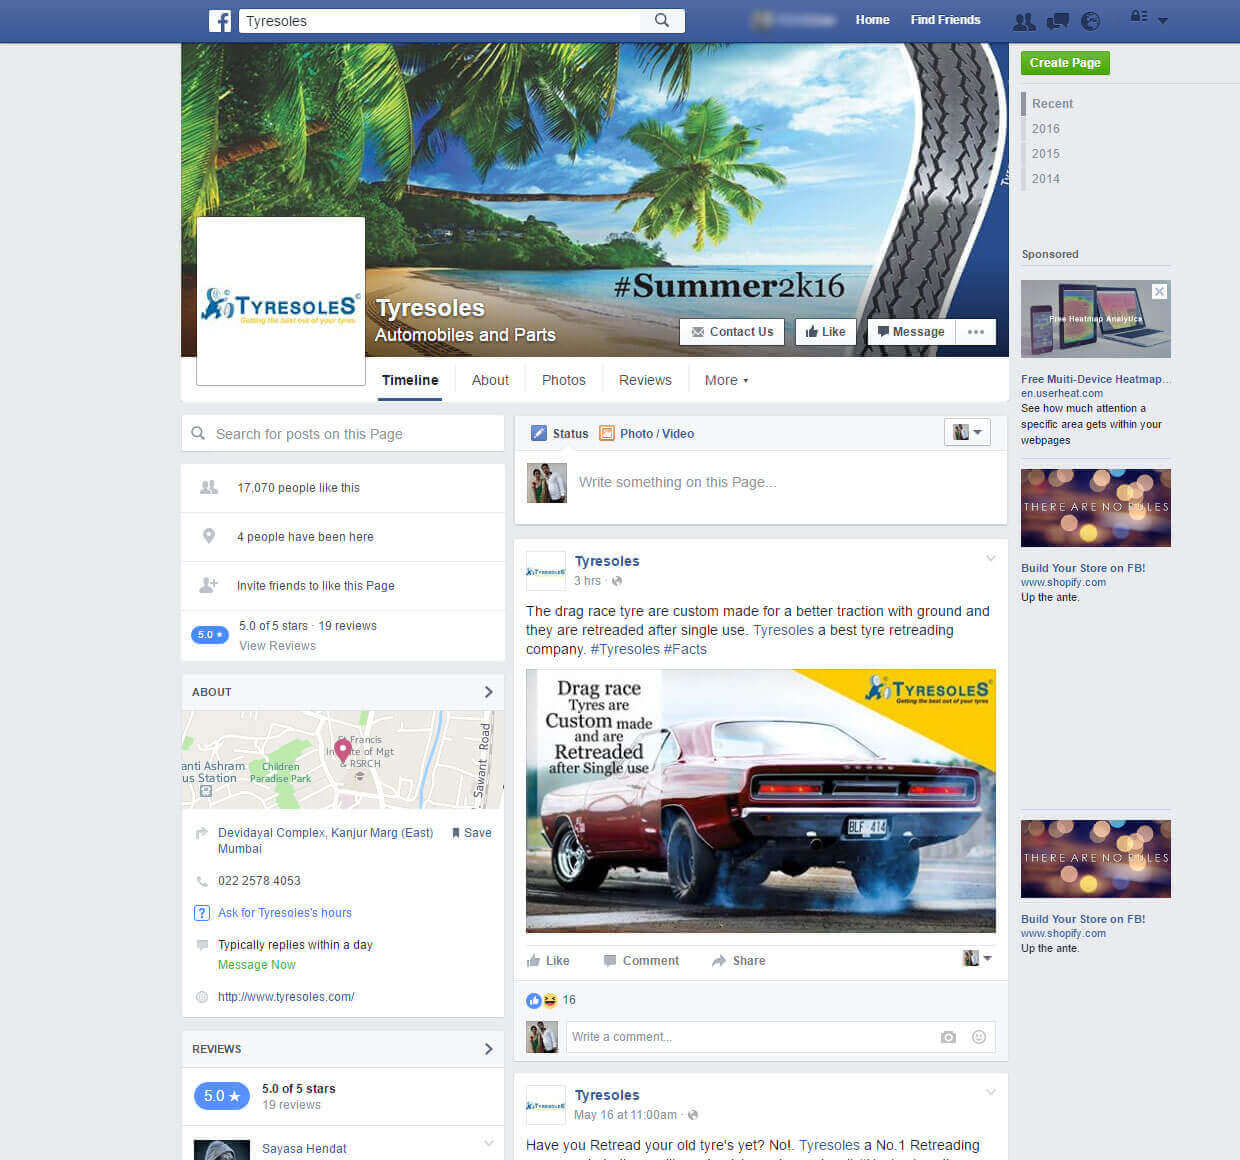The height and width of the screenshot is (1160, 1240).
Task: Open options chevron on the 3 hrs post
Action: (x=991, y=558)
